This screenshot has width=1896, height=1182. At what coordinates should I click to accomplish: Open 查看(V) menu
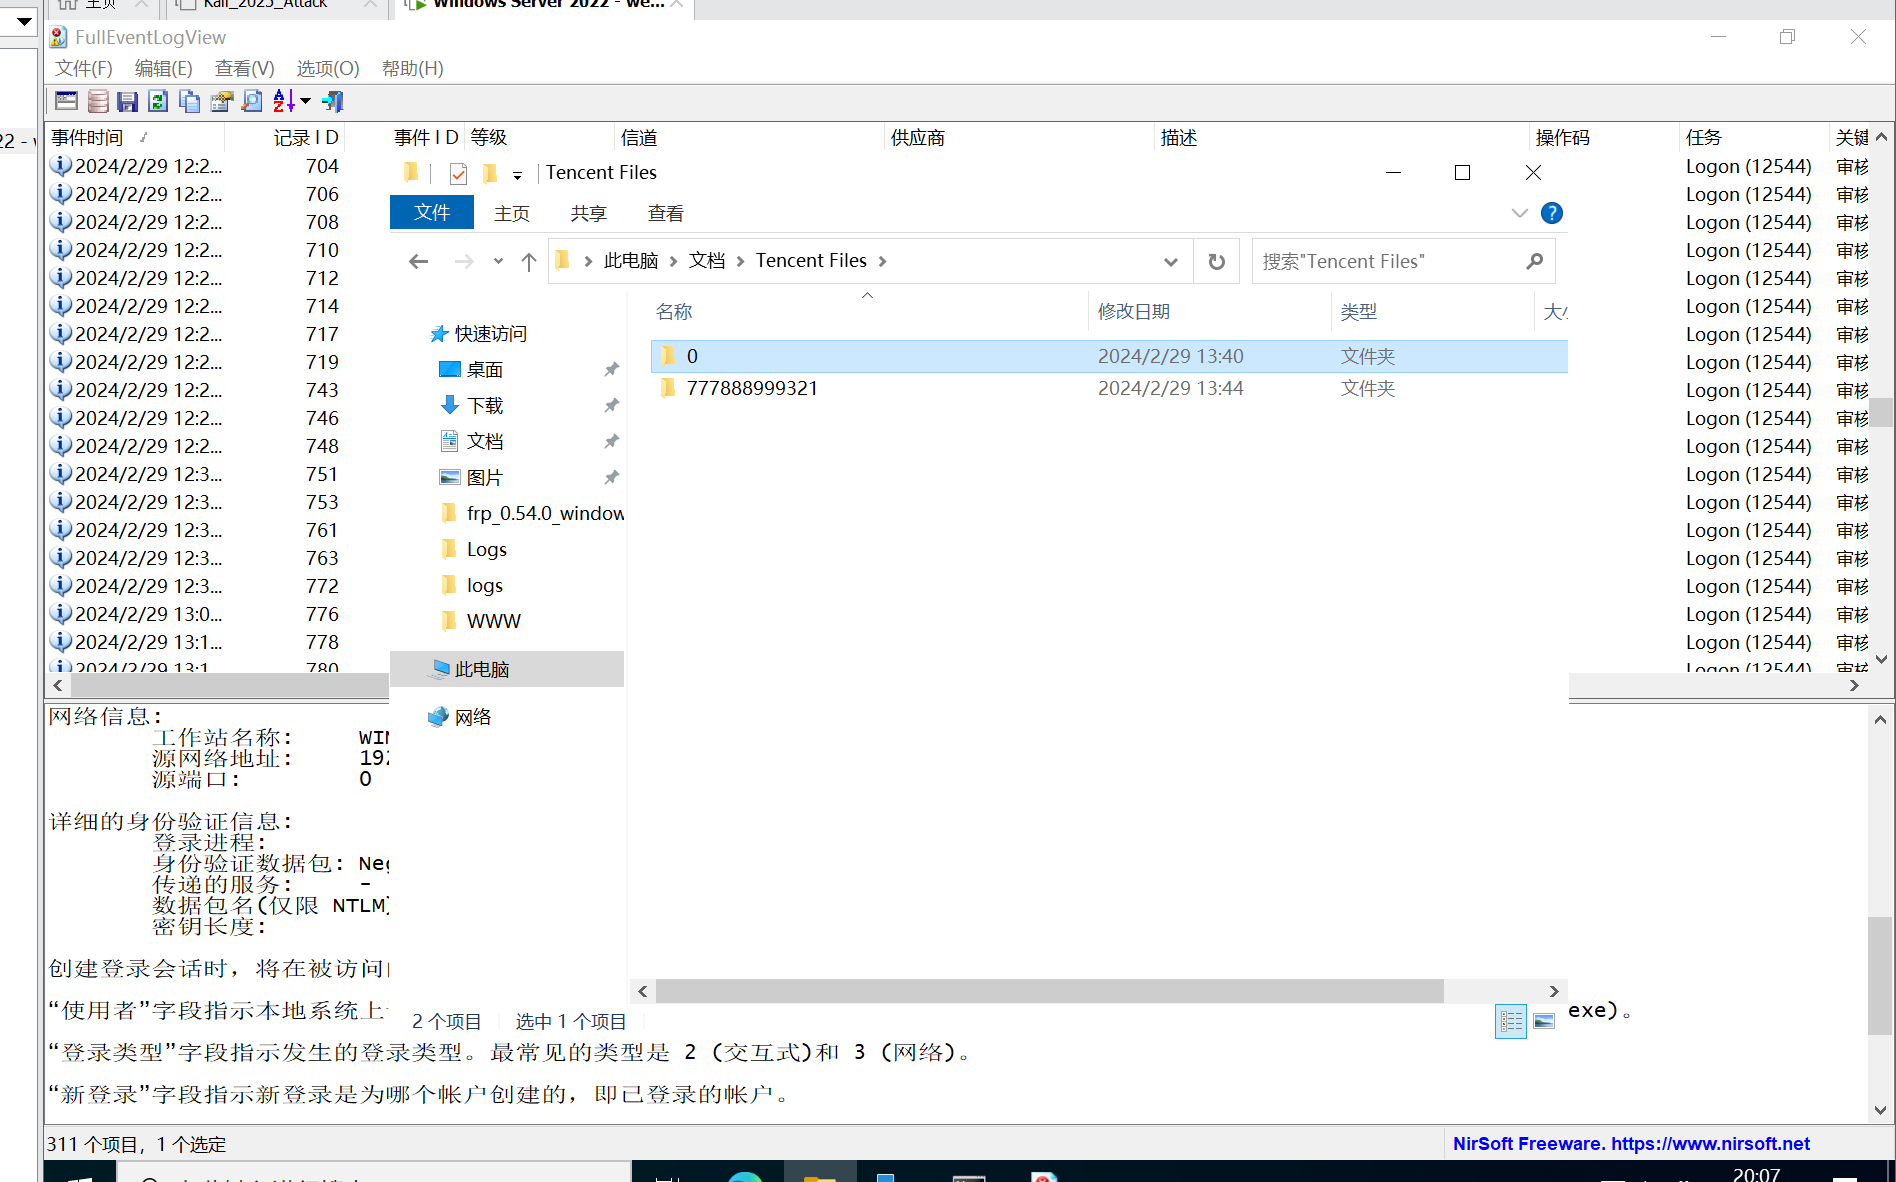tap(245, 68)
